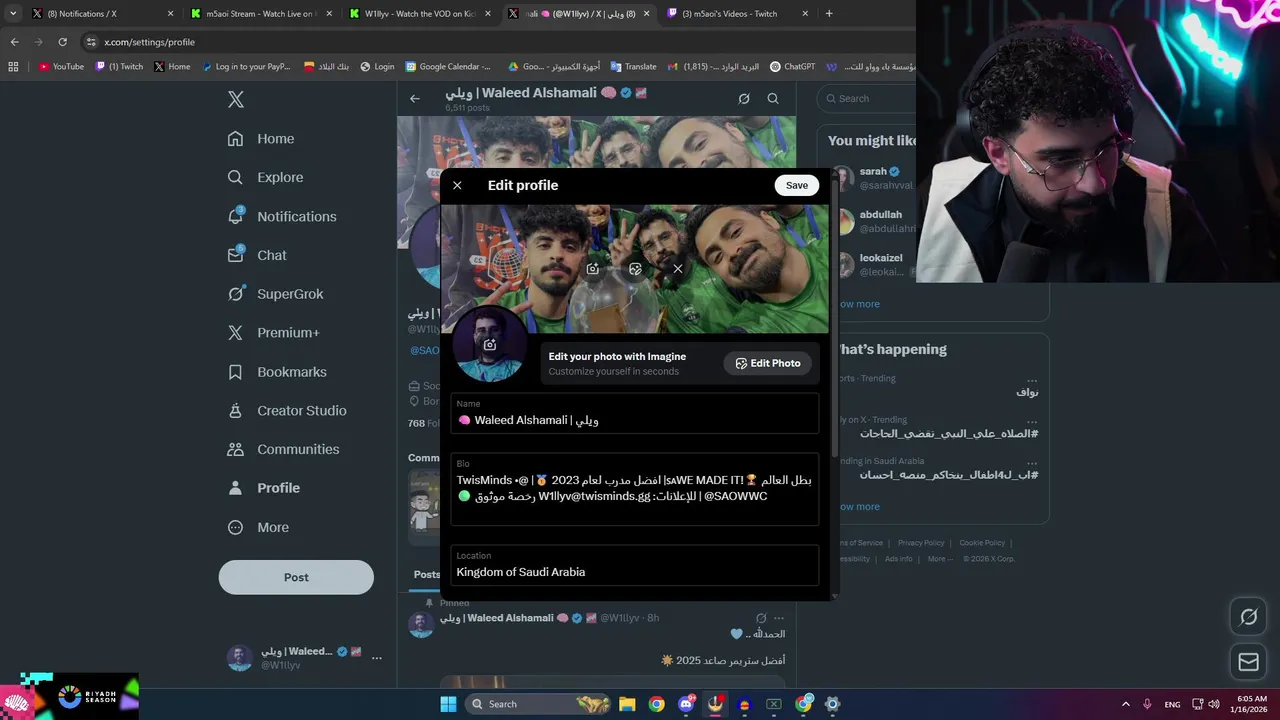The image size is (1280, 720).
Task: Open Notifications in the sidebar
Action: click(x=282, y=216)
